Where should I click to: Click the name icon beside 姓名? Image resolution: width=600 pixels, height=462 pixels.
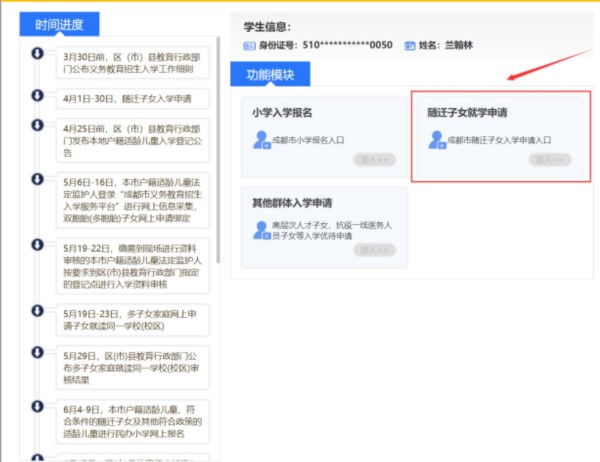410,46
